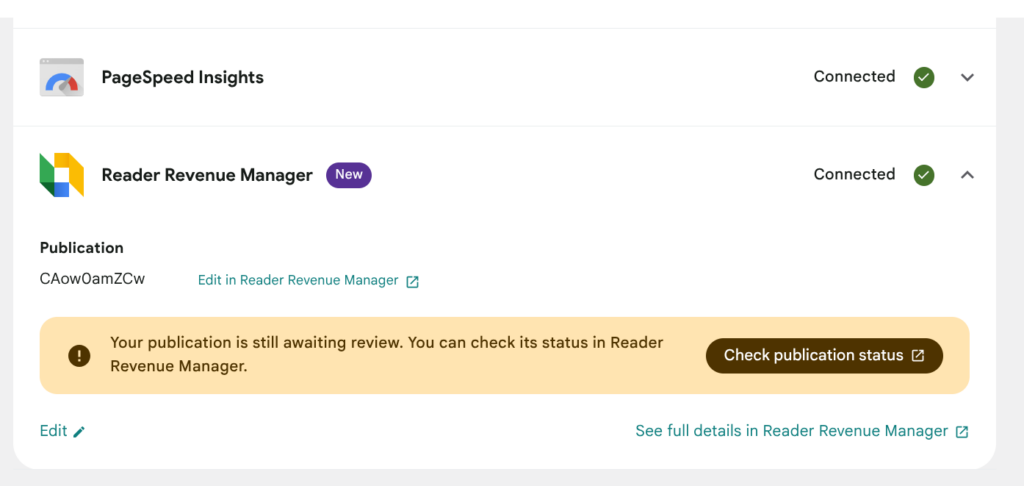1024x486 pixels.
Task: Click the Reader Revenue Manager heading
Action: 207,175
